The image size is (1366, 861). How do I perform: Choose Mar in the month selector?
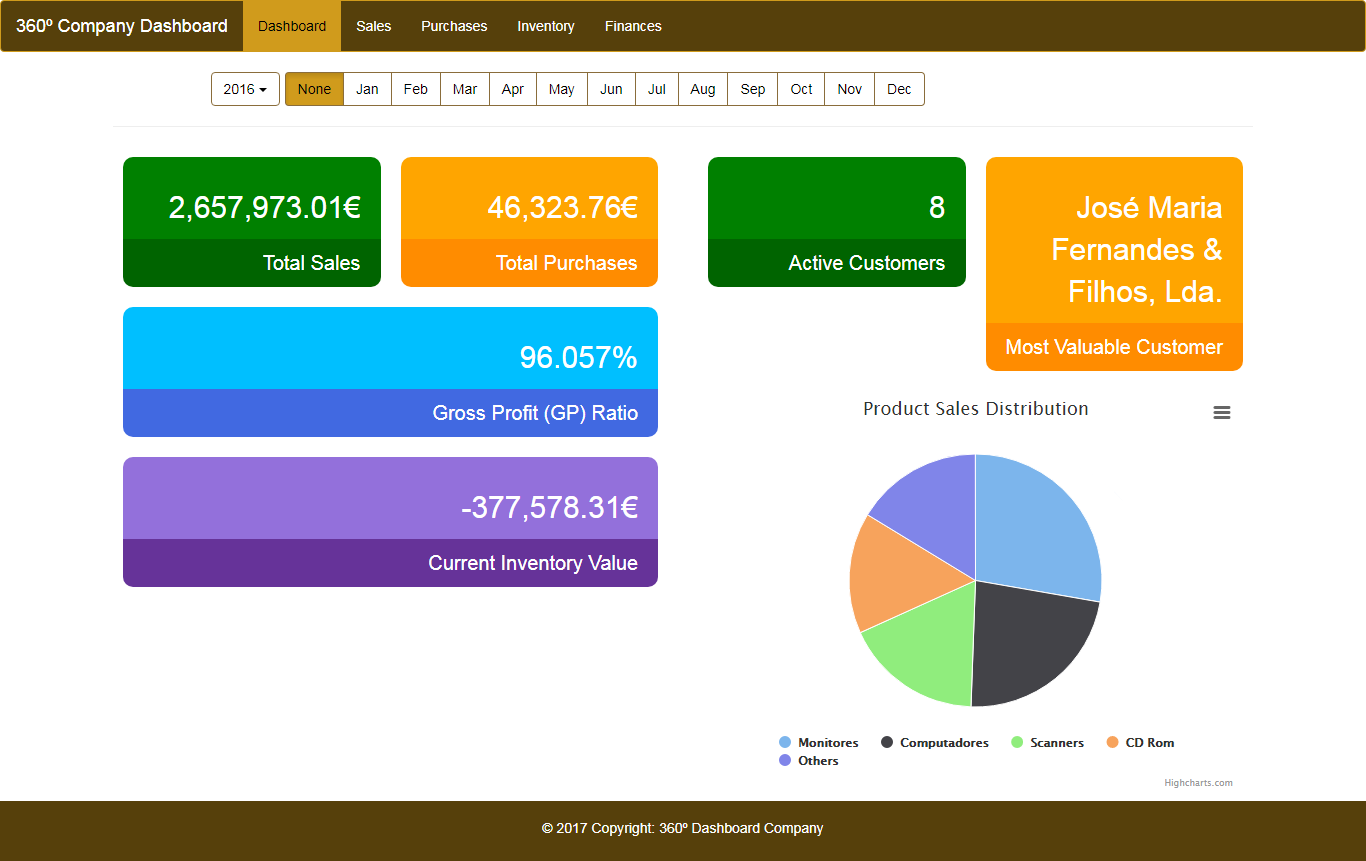pos(465,89)
